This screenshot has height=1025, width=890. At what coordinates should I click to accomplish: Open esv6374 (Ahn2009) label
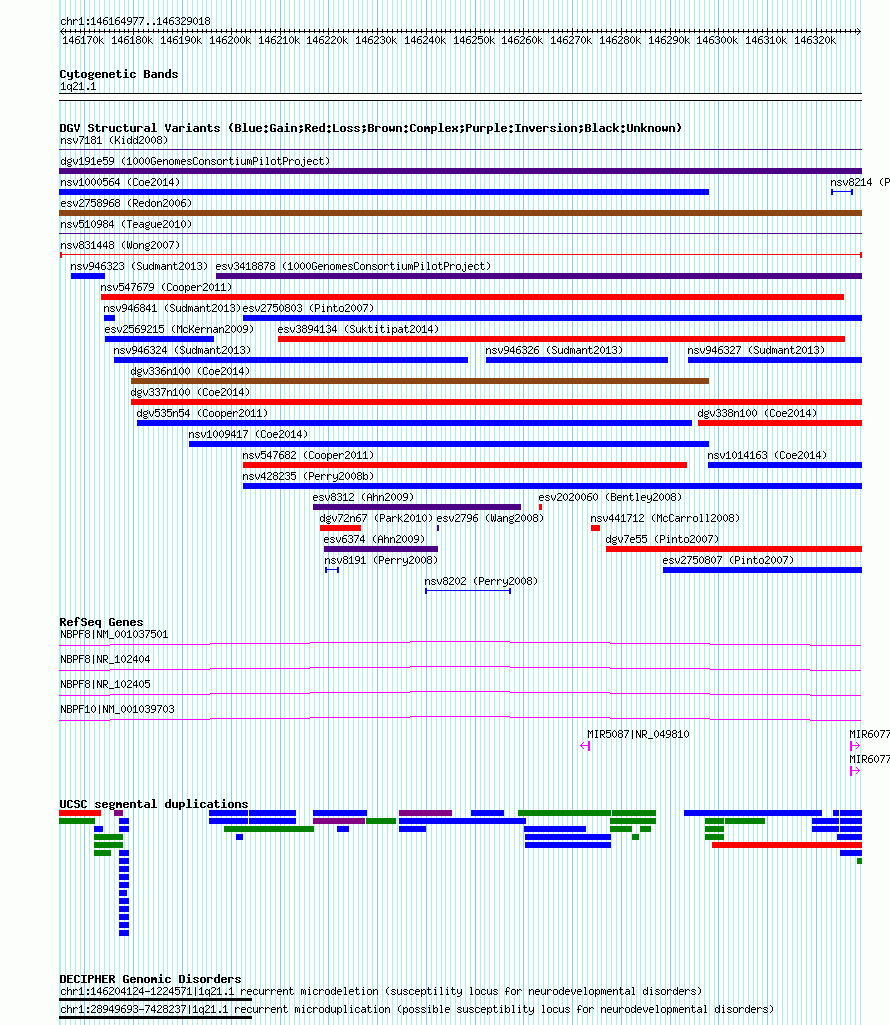[x=374, y=539]
